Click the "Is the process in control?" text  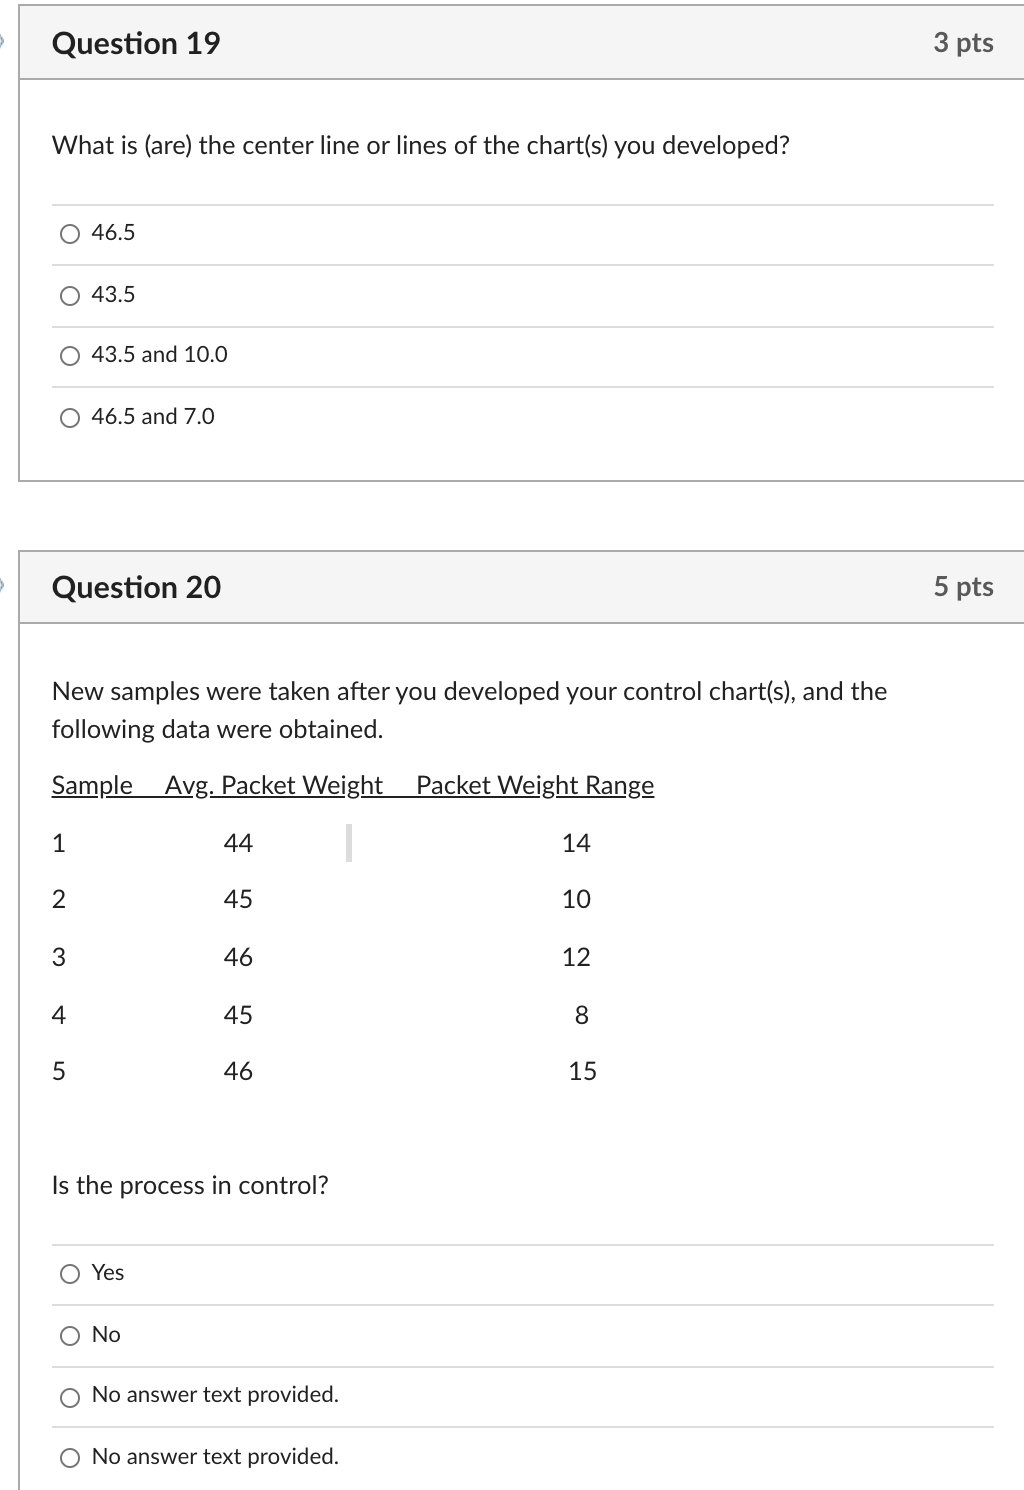coord(190,1186)
